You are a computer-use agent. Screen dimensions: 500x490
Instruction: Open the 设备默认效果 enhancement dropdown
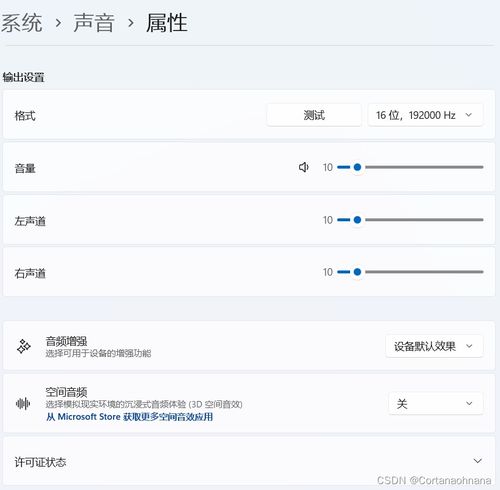tap(434, 346)
